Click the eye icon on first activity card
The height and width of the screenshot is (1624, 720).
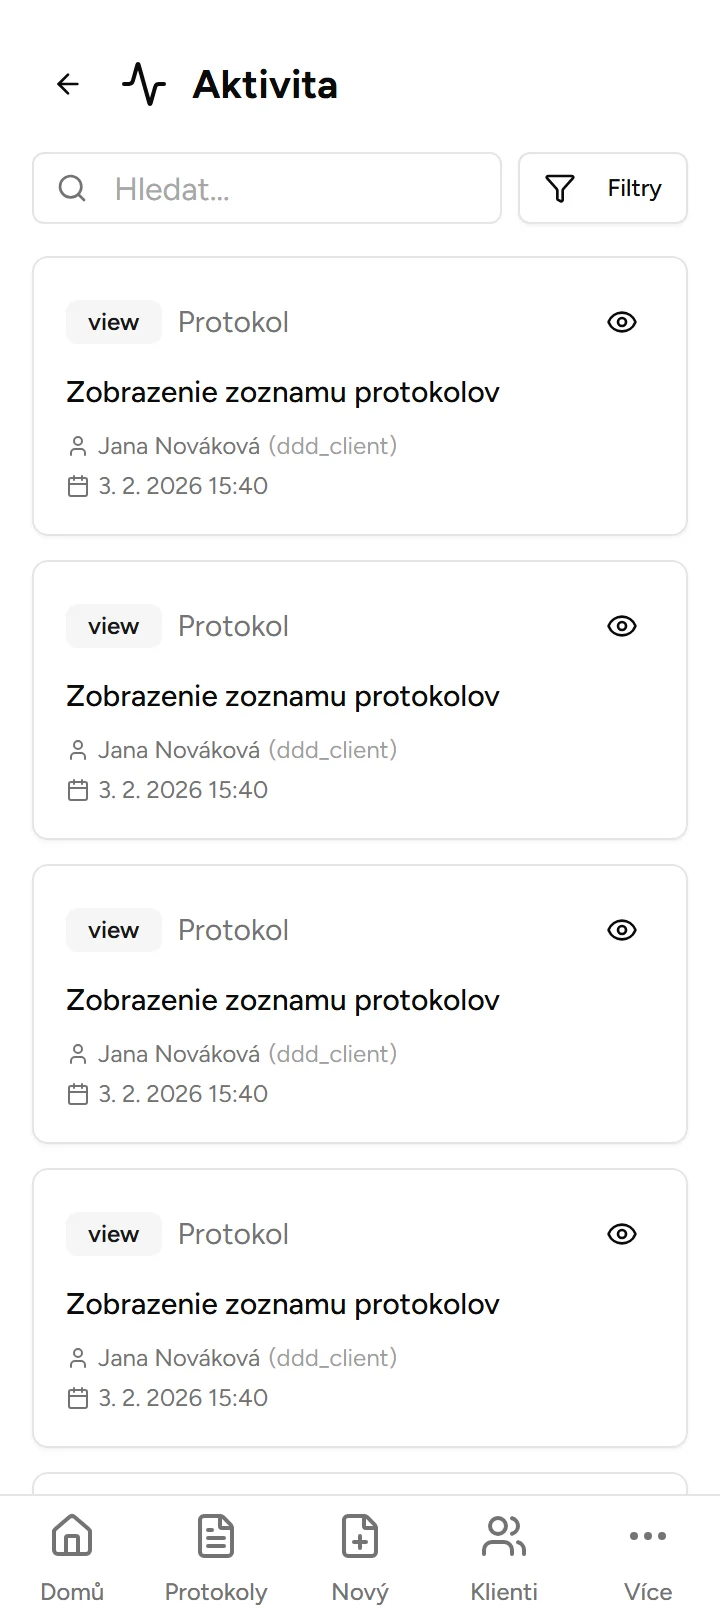(622, 322)
